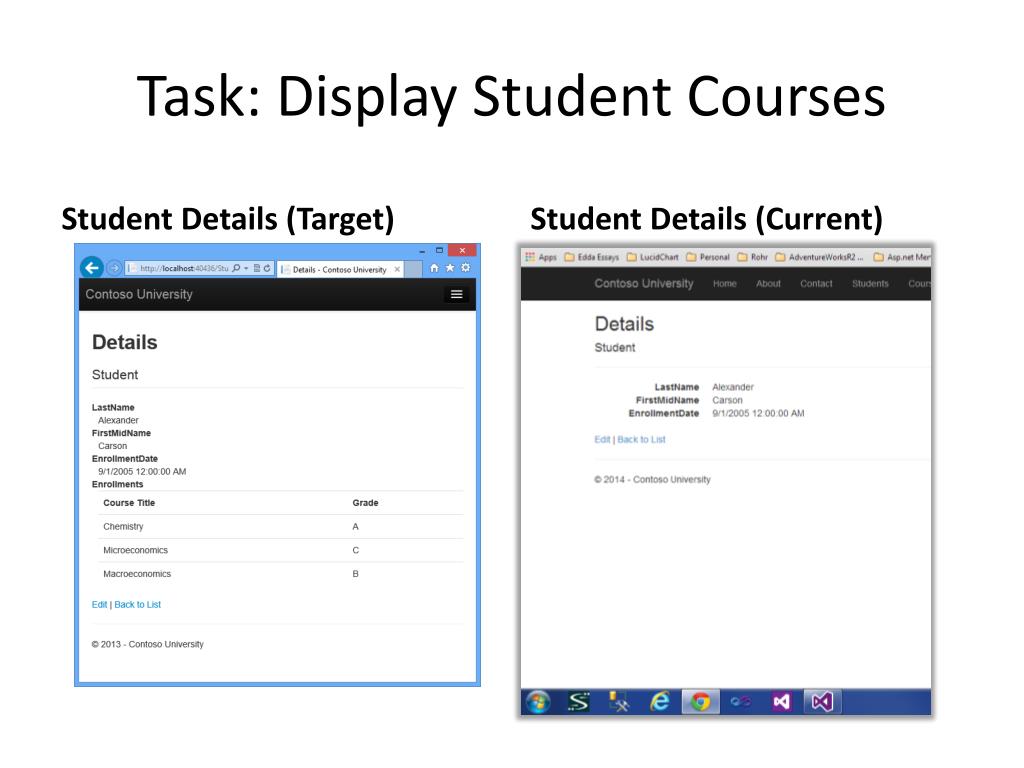Click the Macroeconomics course row
Image resolution: width=1024 pixels, height=768 pixels.
(281, 574)
